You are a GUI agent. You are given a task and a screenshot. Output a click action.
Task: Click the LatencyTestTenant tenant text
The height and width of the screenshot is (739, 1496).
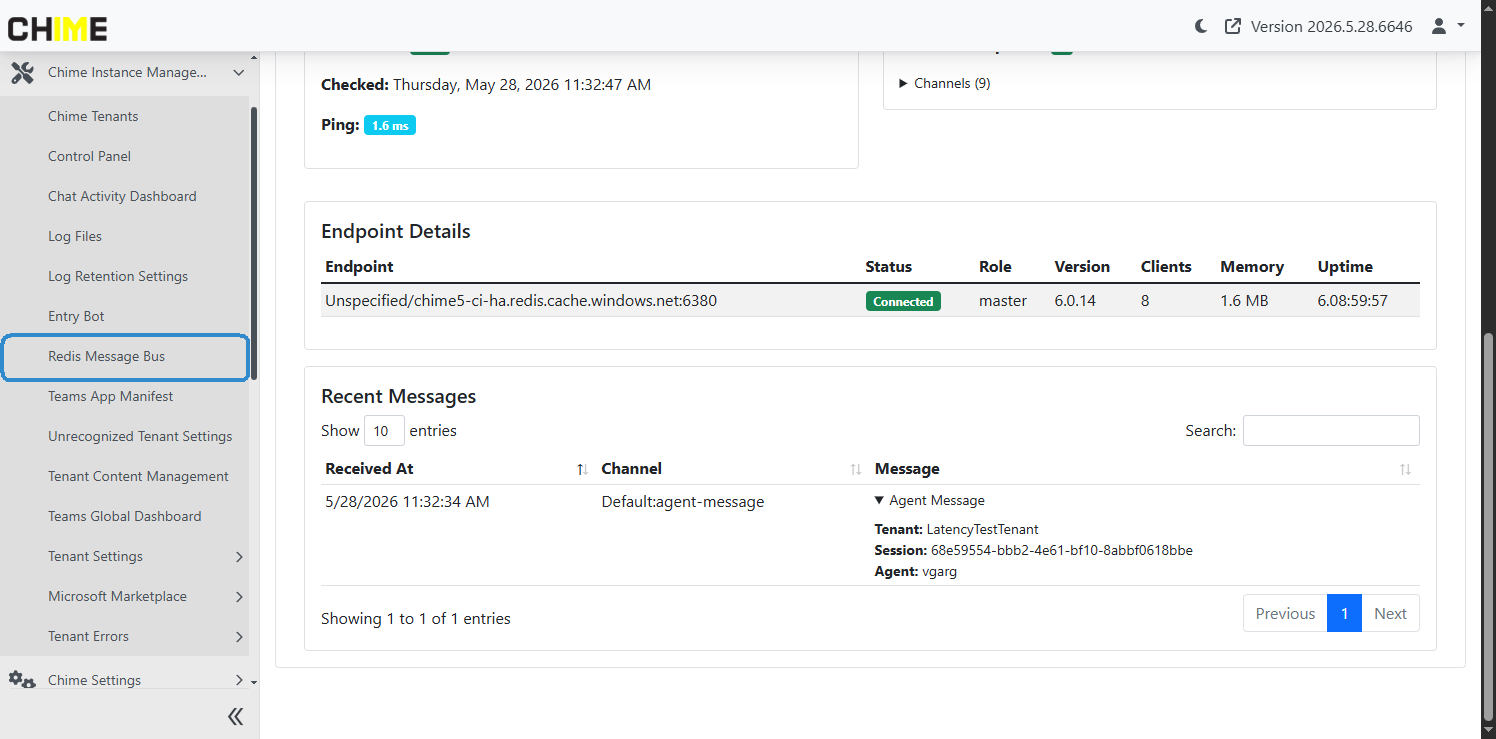(983, 529)
